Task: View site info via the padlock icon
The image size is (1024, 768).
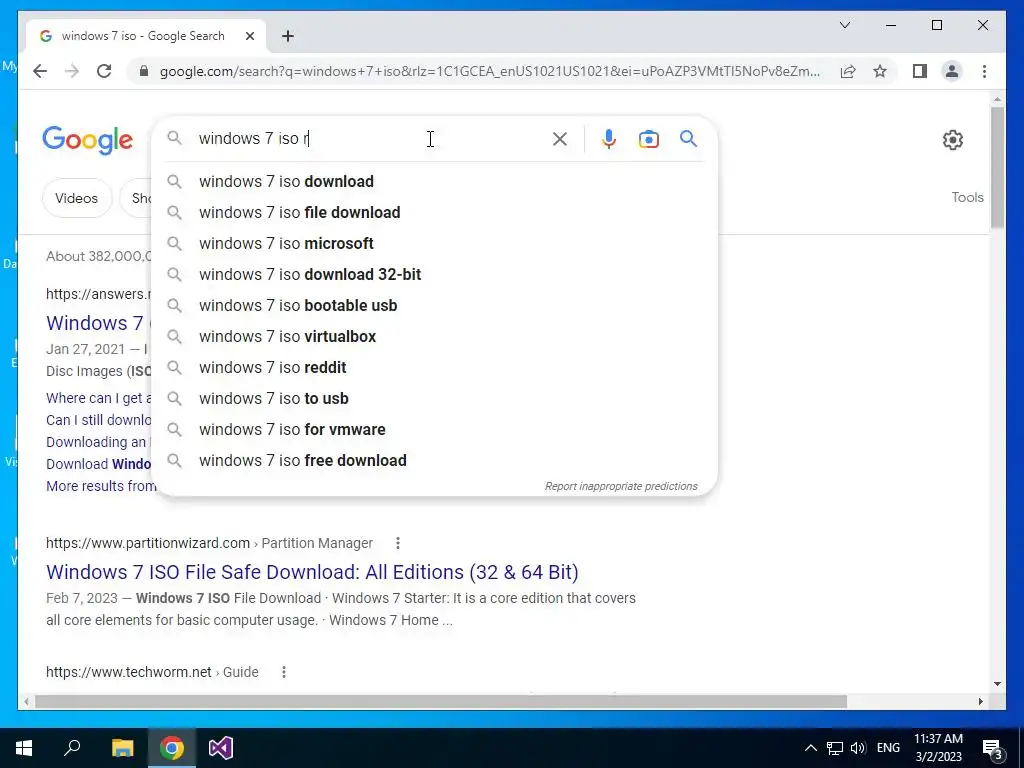Action: (x=144, y=71)
